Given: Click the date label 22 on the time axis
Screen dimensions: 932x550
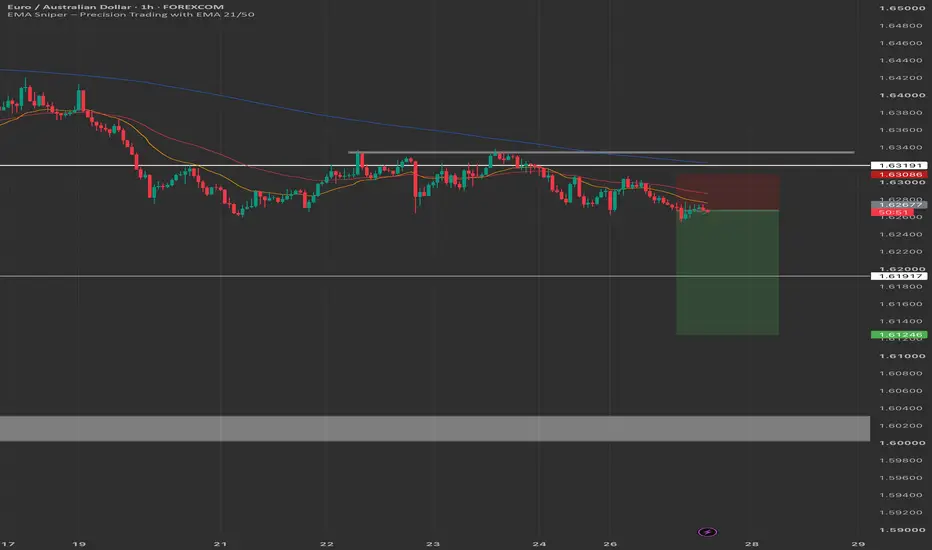Looking at the screenshot, I should click(x=326, y=544).
